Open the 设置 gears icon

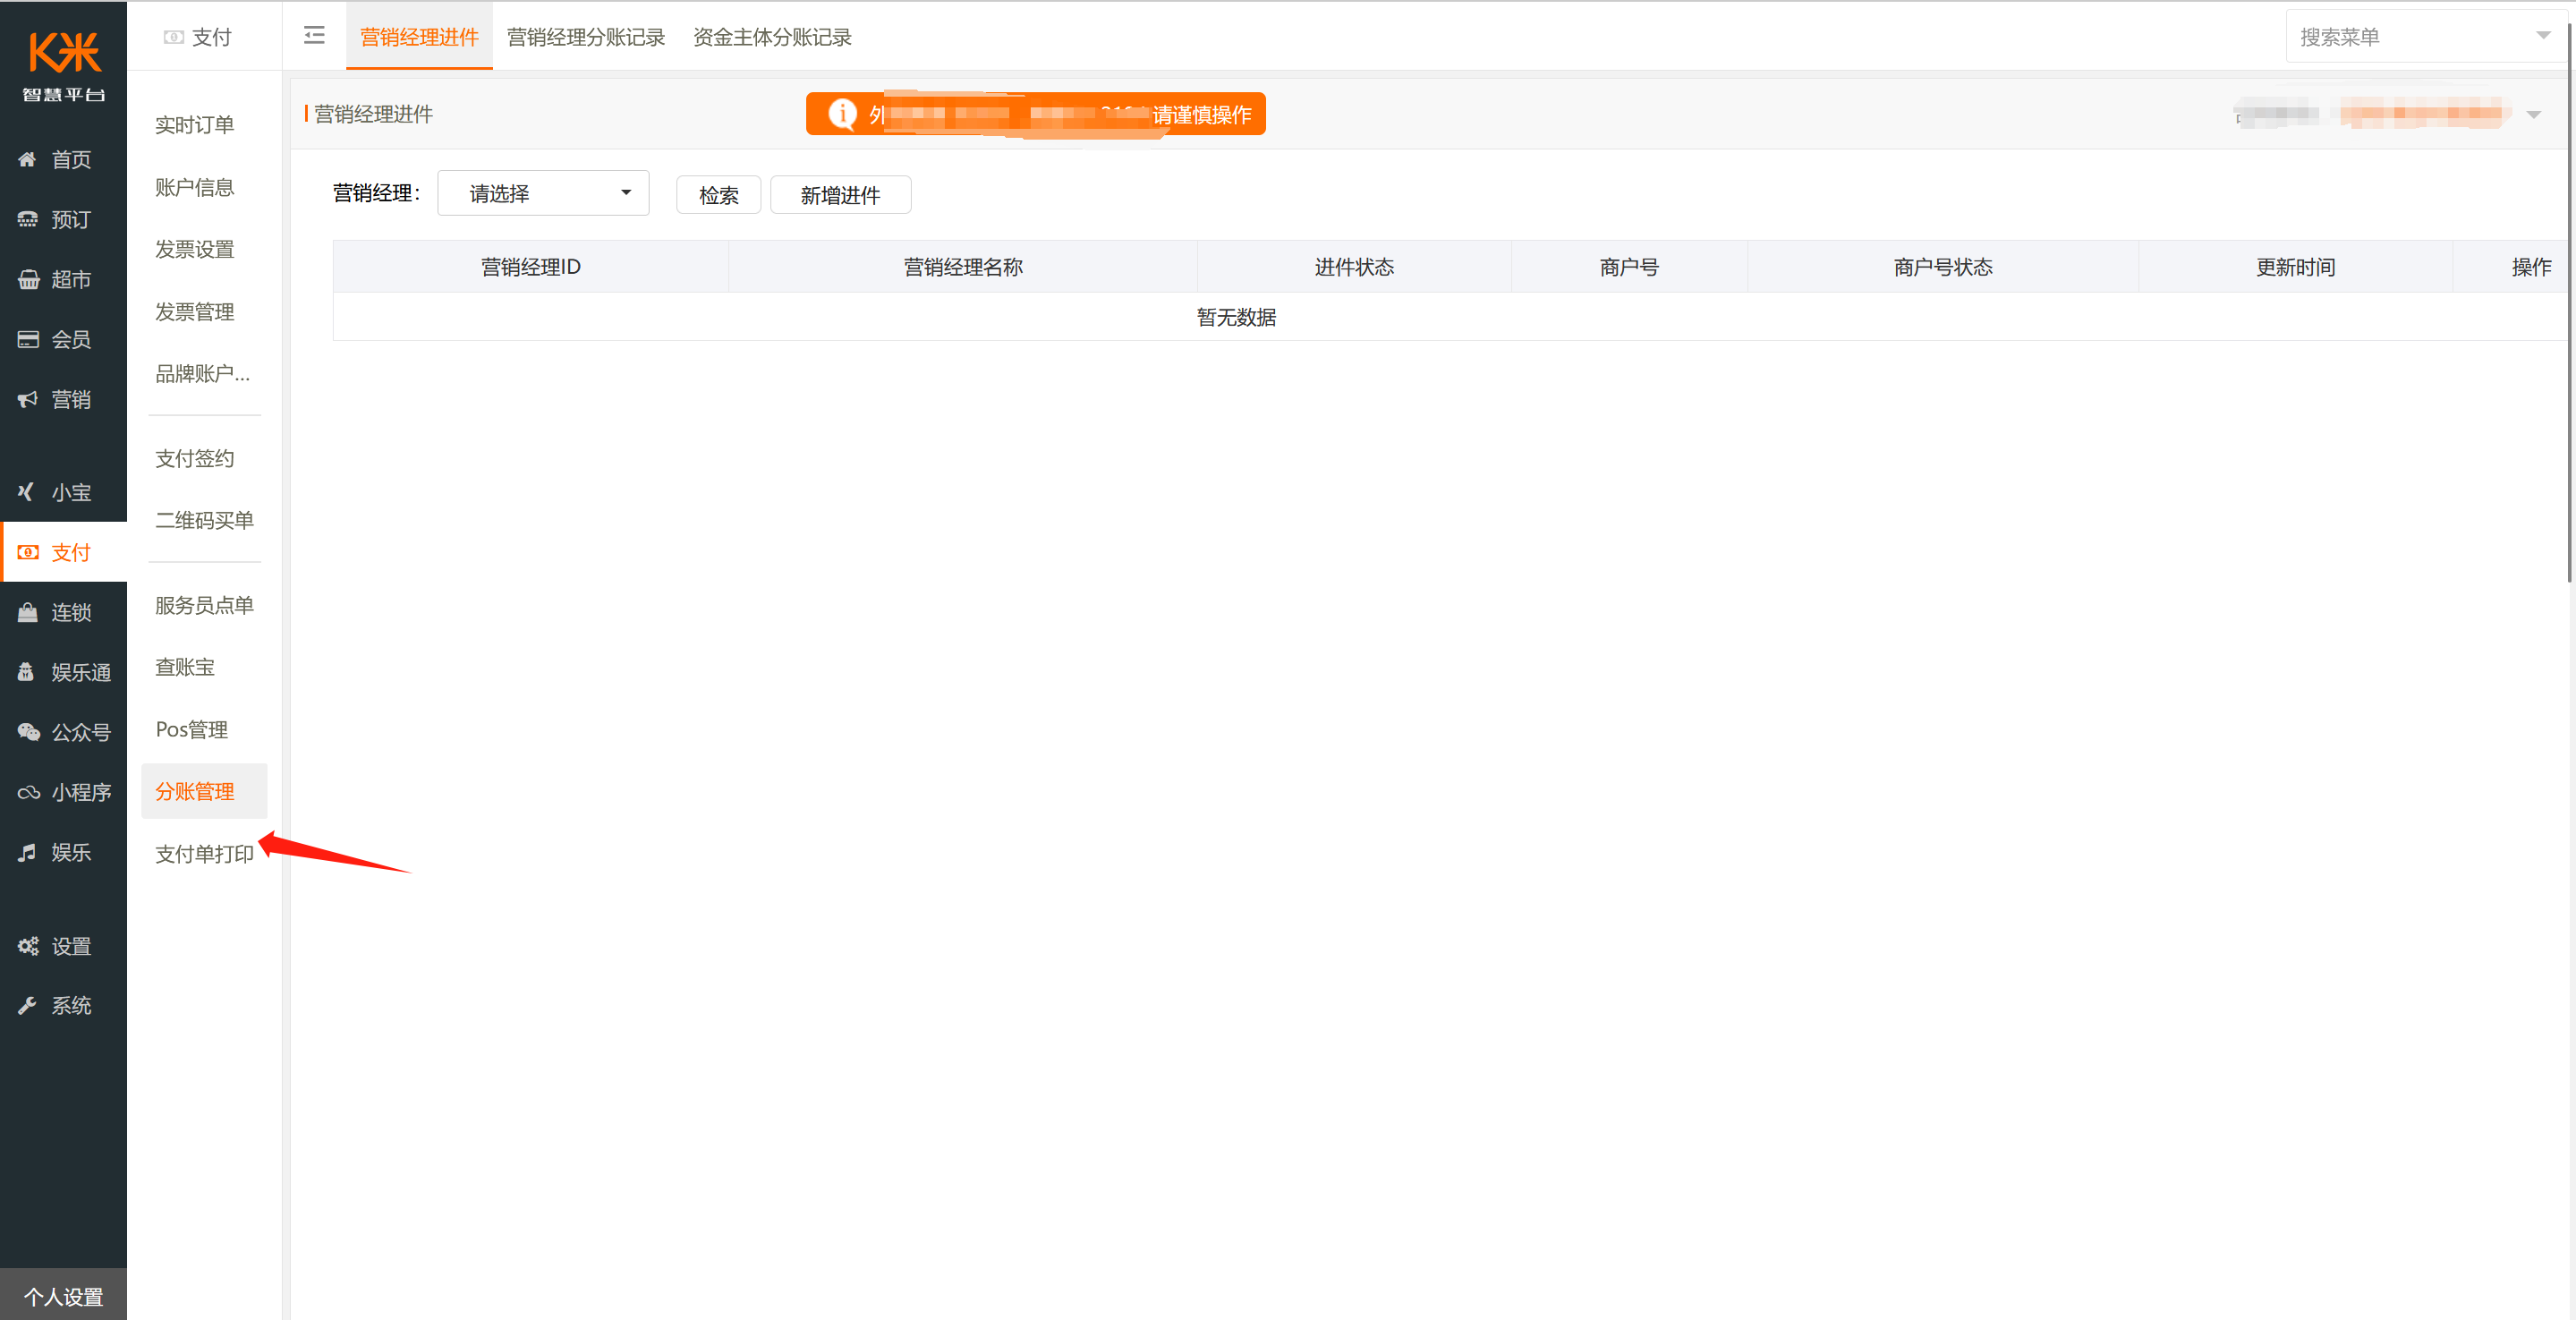(27, 946)
